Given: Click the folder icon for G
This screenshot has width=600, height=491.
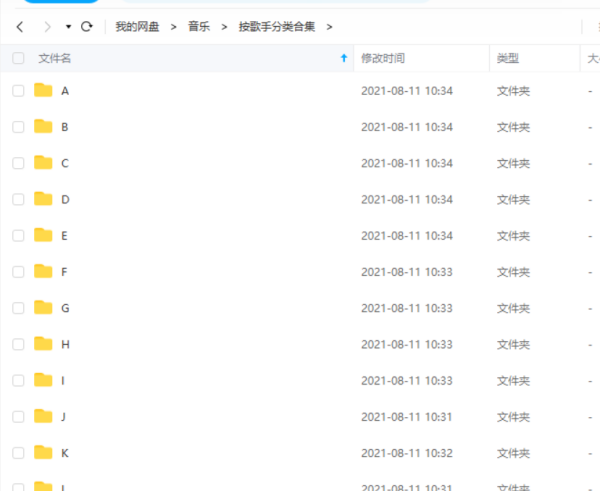Looking at the screenshot, I should tap(43, 307).
